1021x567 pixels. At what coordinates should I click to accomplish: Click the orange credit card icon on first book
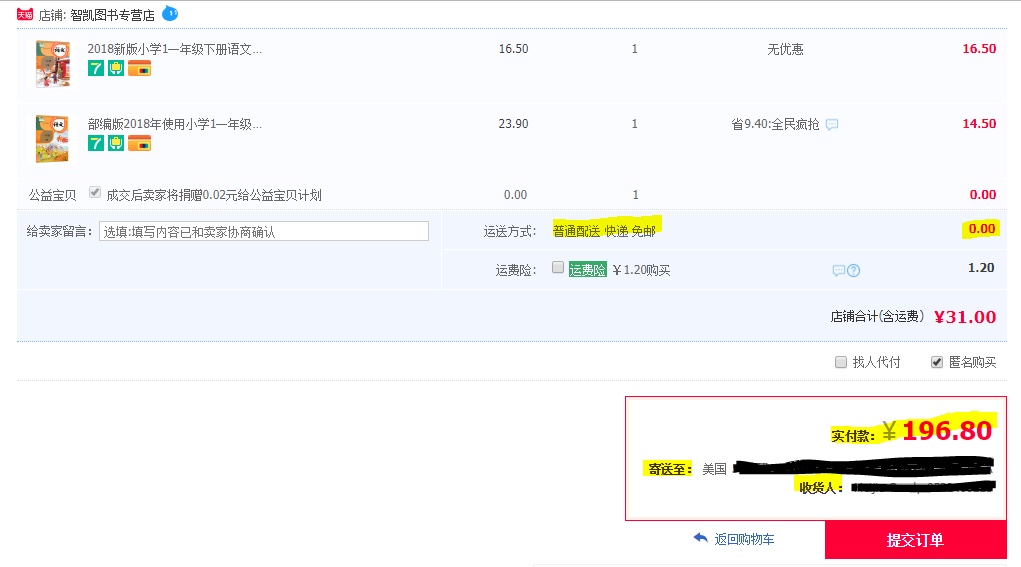click(x=139, y=68)
